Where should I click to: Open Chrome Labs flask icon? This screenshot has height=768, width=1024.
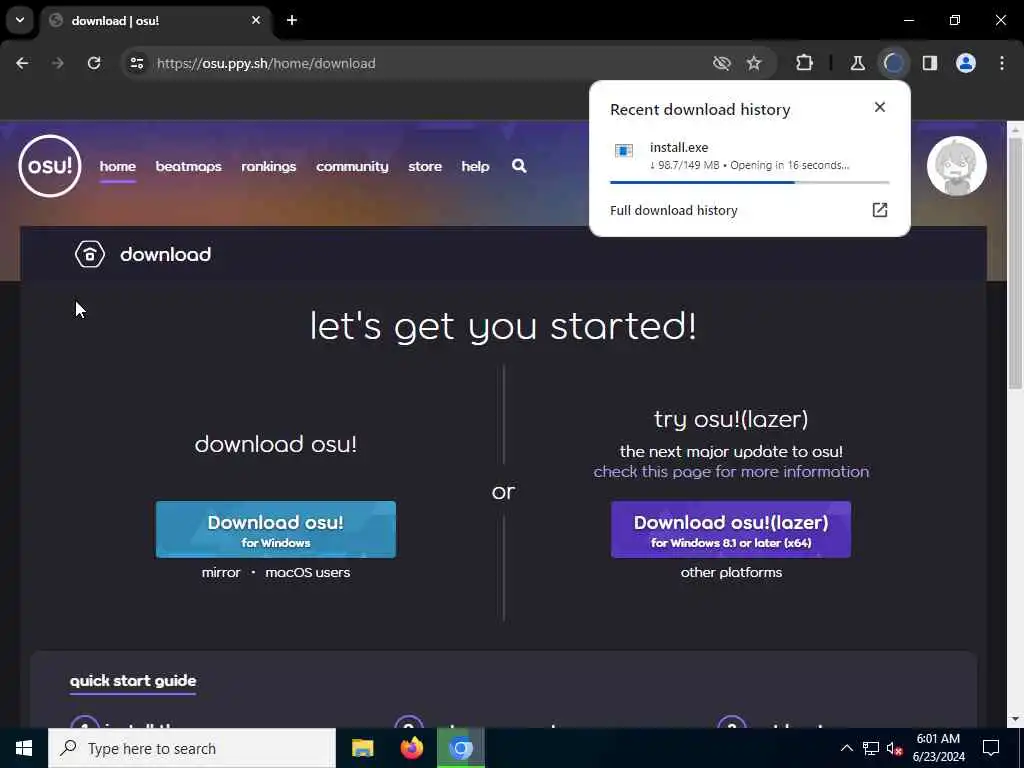[857, 63]
